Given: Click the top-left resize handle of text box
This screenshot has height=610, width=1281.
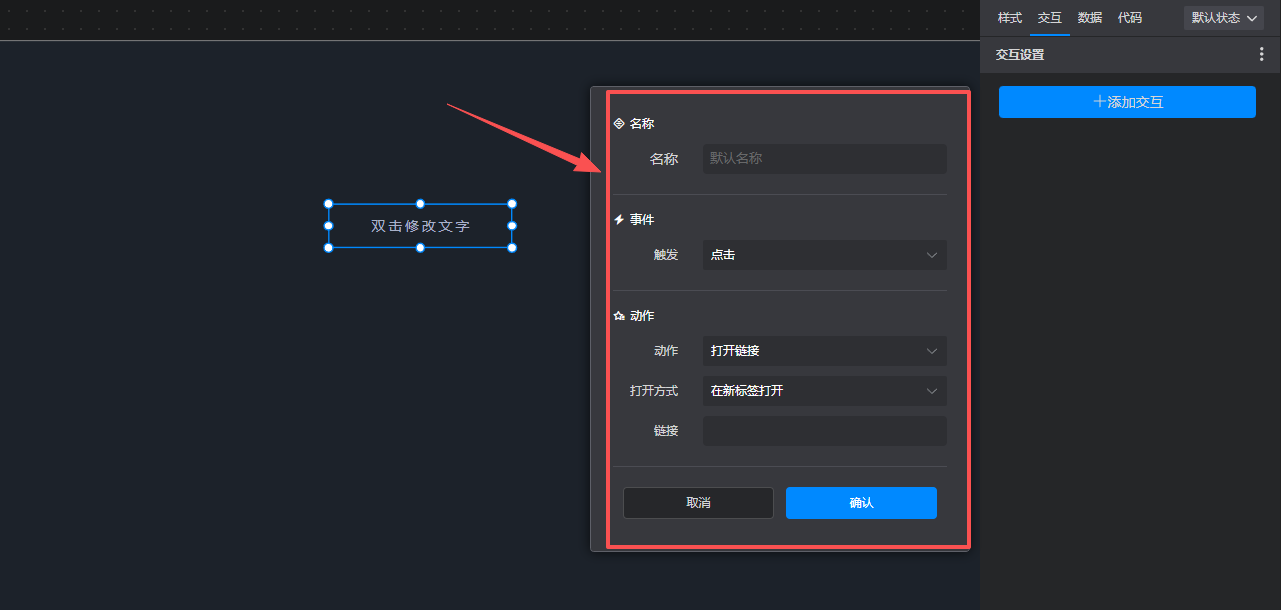Looking at the screenshot, I should click(x=329, y=204).
